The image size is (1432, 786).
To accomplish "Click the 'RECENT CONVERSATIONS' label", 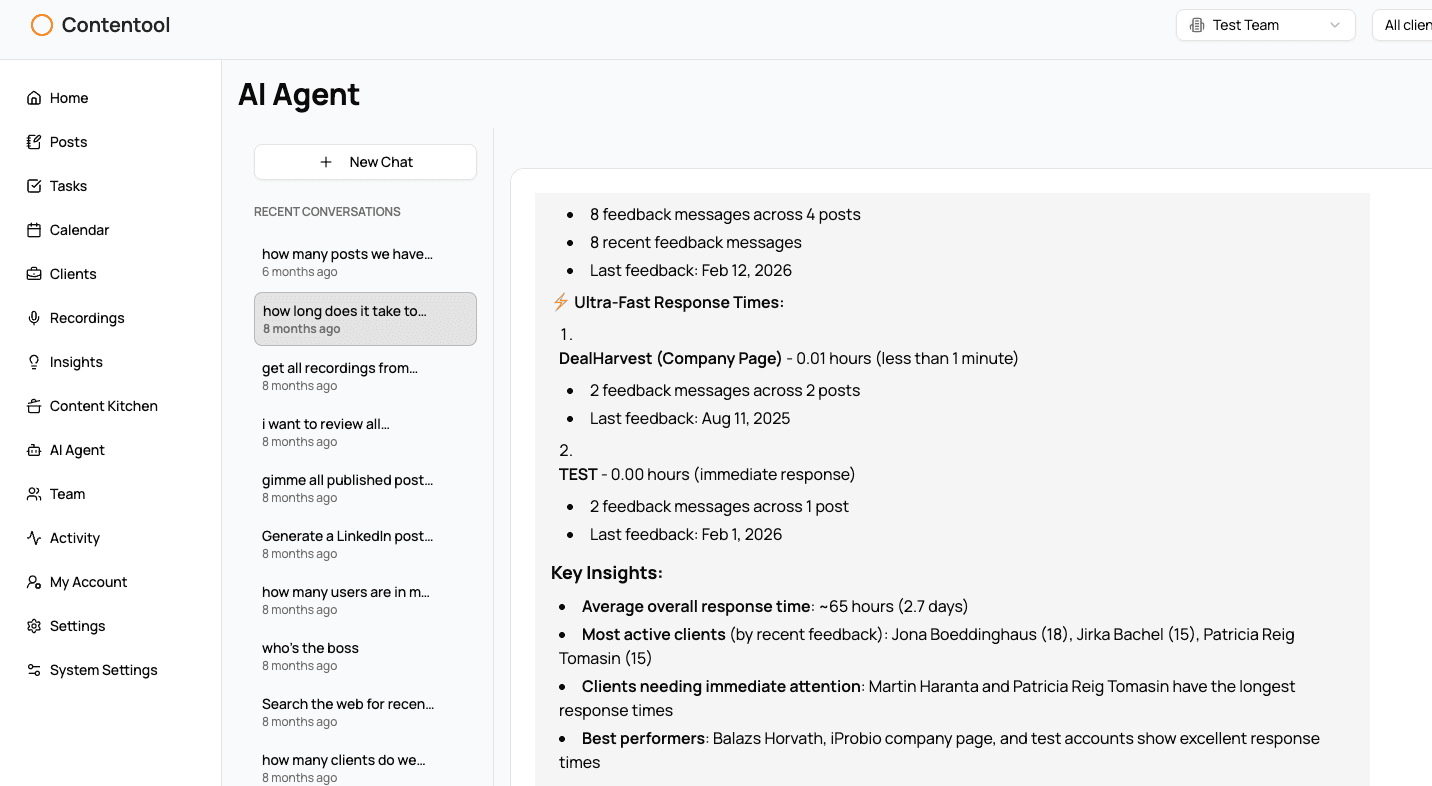I will pyautogui.click(x=327, y=212).
